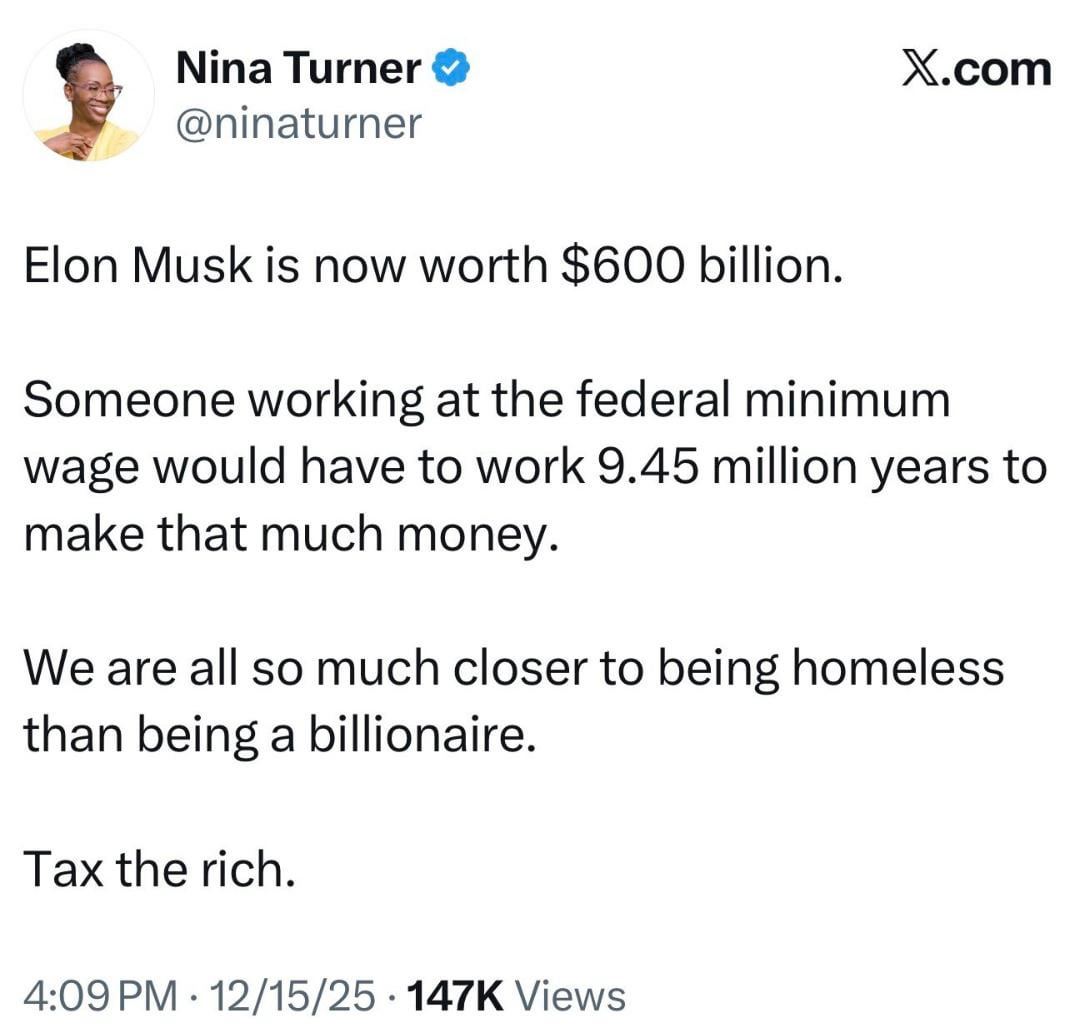
Task: Click the word "homeless" in tweet
Action: (897, 668)
